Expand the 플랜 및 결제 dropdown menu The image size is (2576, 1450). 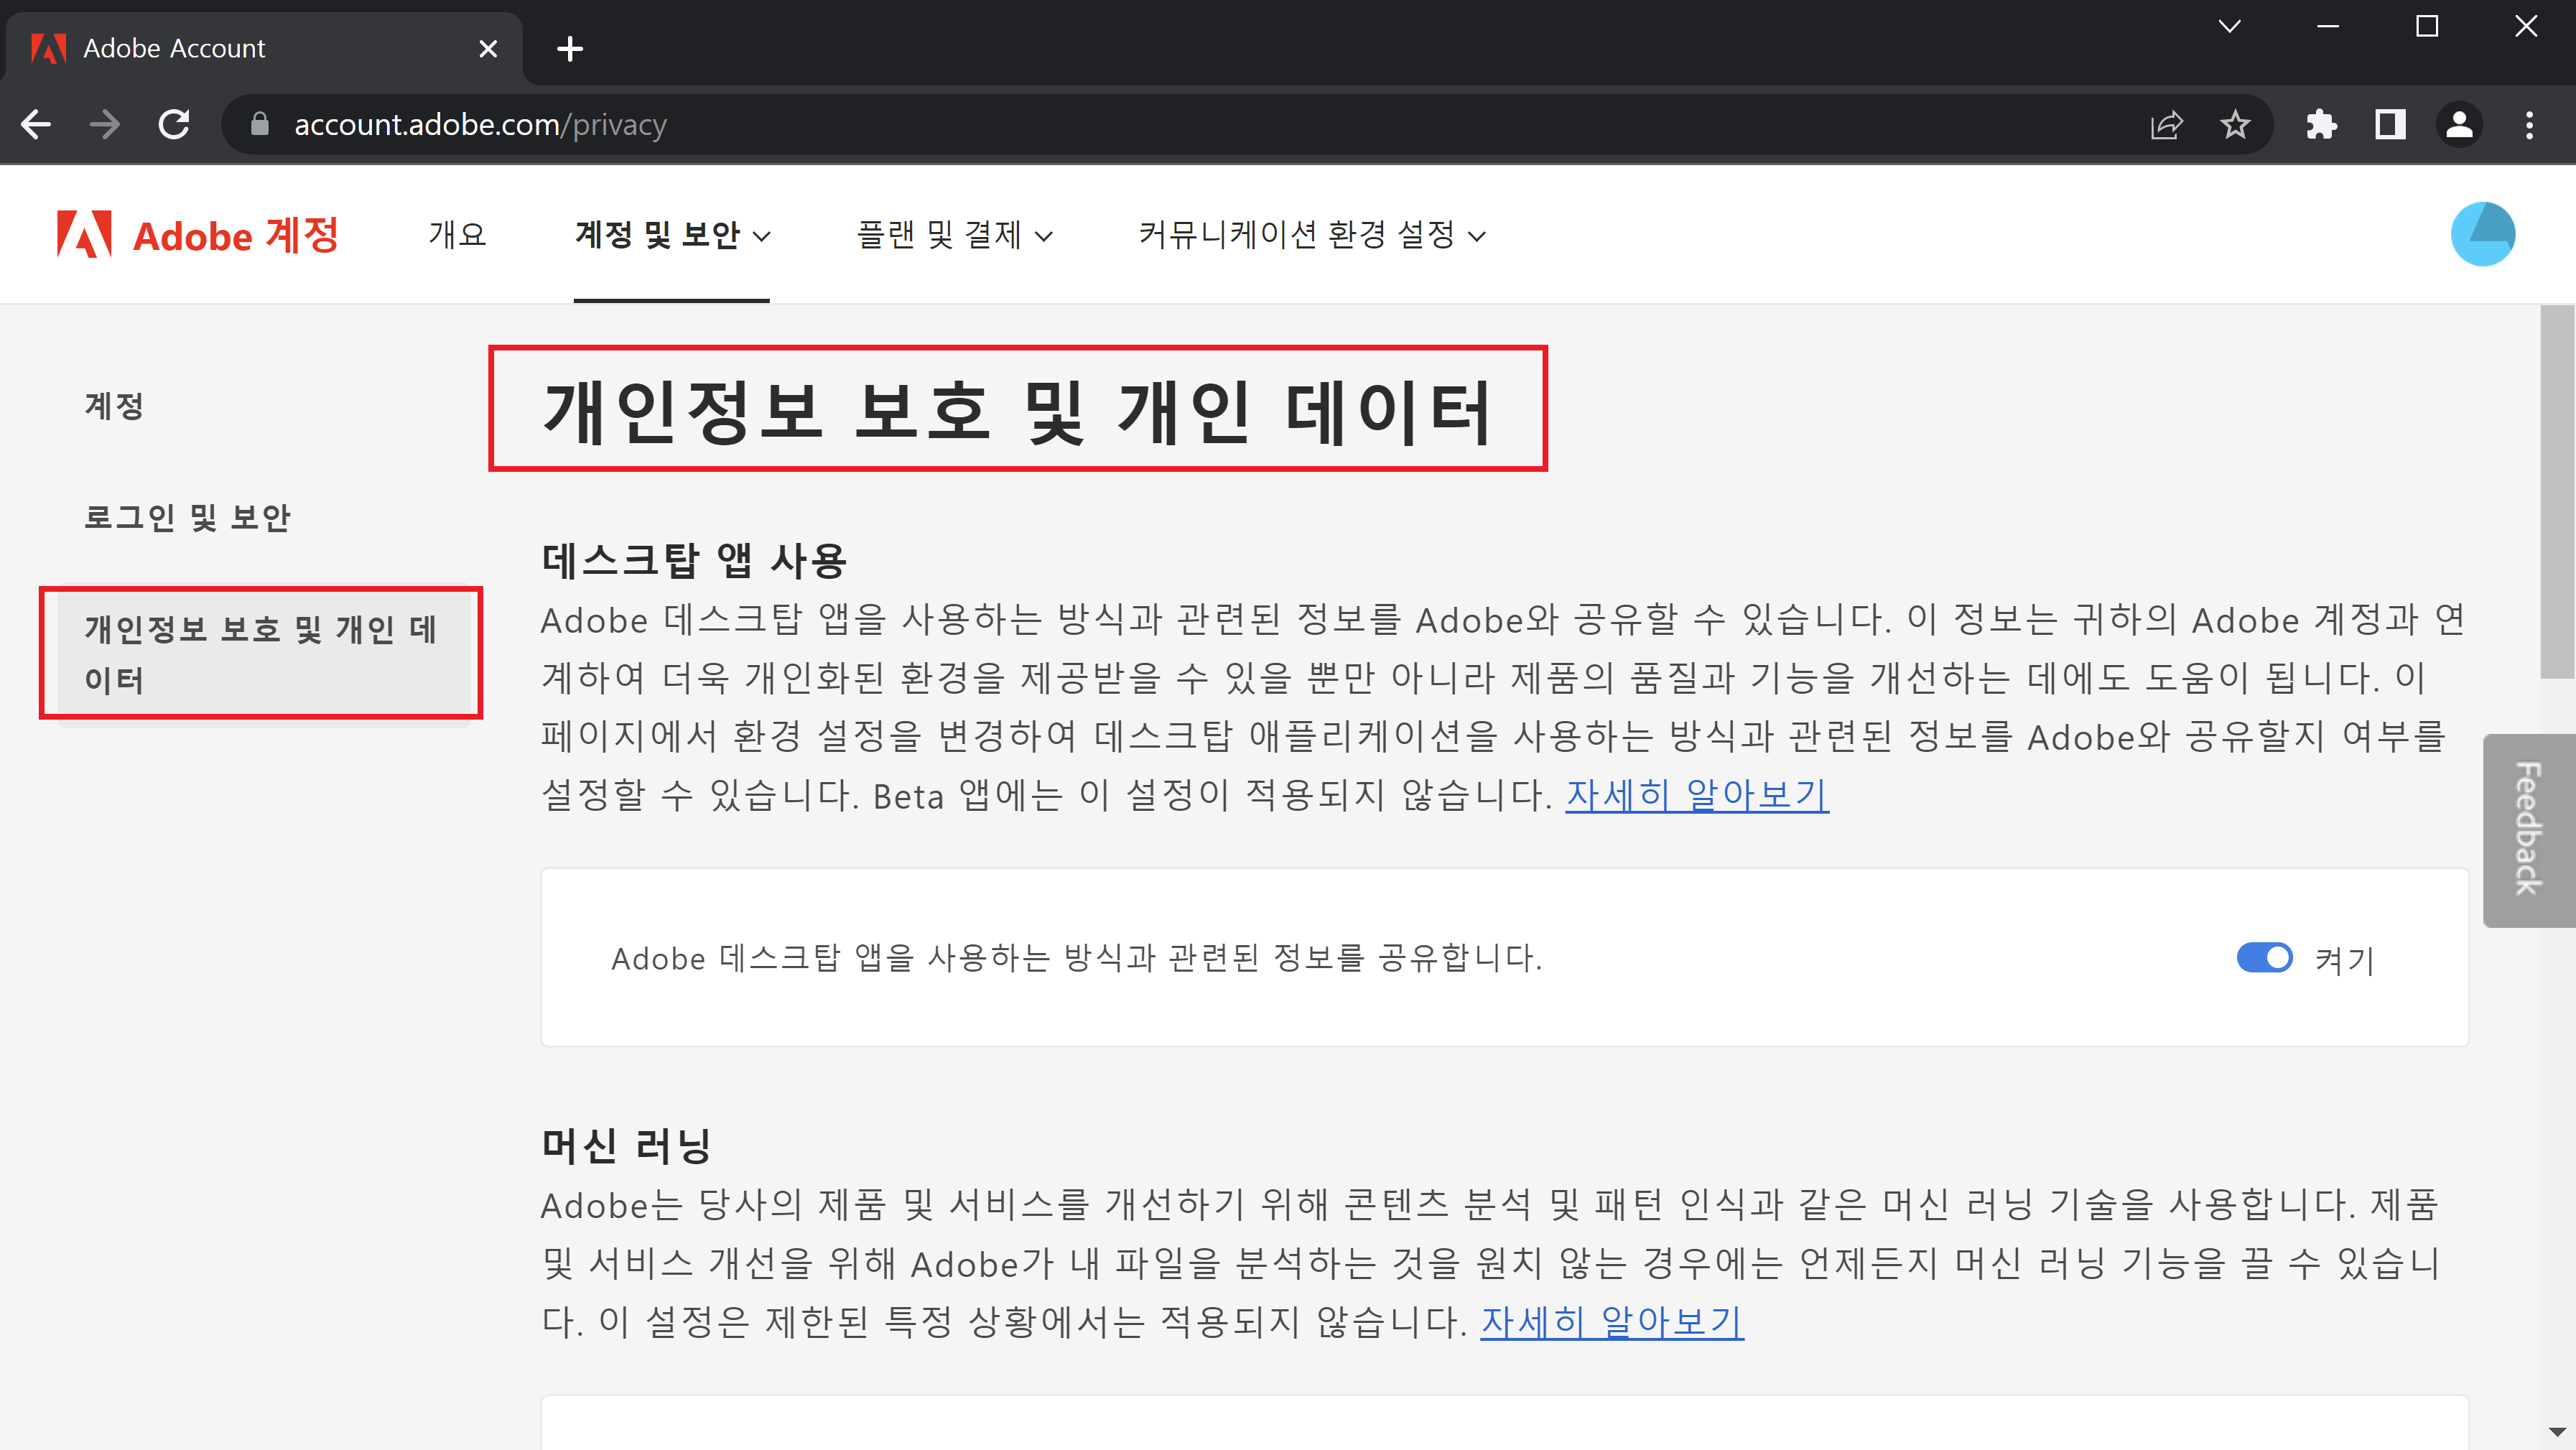click(x=954, y=236)
